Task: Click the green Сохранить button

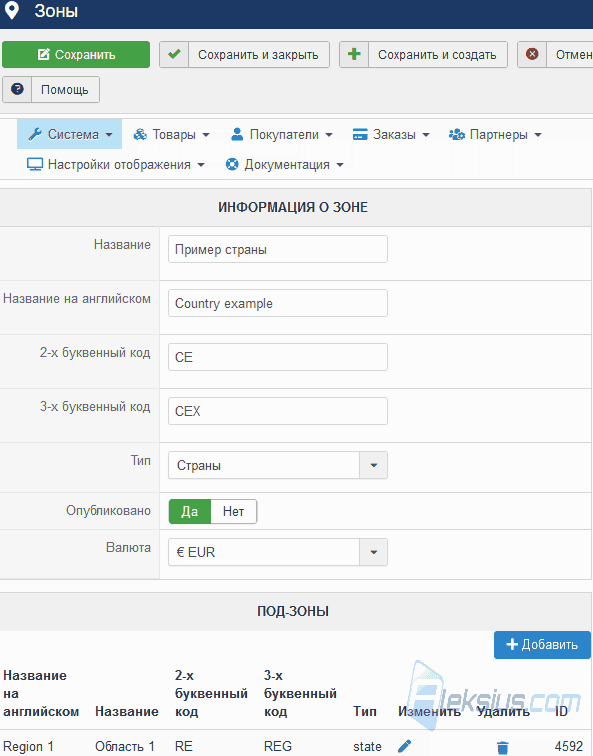Action: click(x=76, y=54)
